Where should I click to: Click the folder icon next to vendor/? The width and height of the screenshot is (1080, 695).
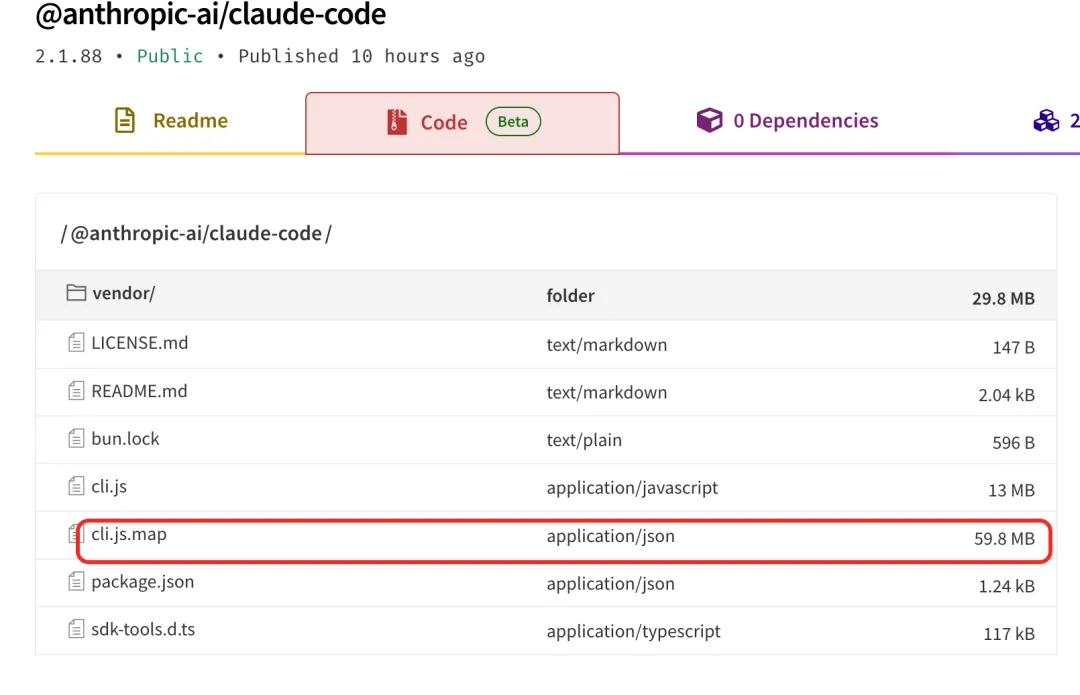pos(77,293)
